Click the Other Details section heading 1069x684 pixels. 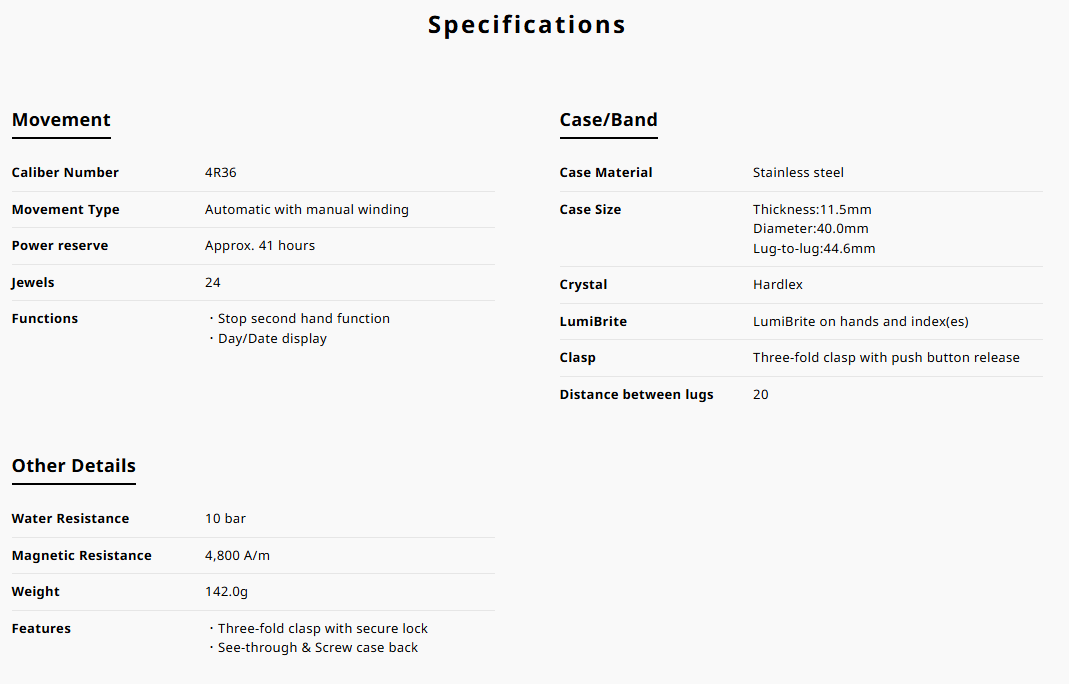(x=73, y=466)
